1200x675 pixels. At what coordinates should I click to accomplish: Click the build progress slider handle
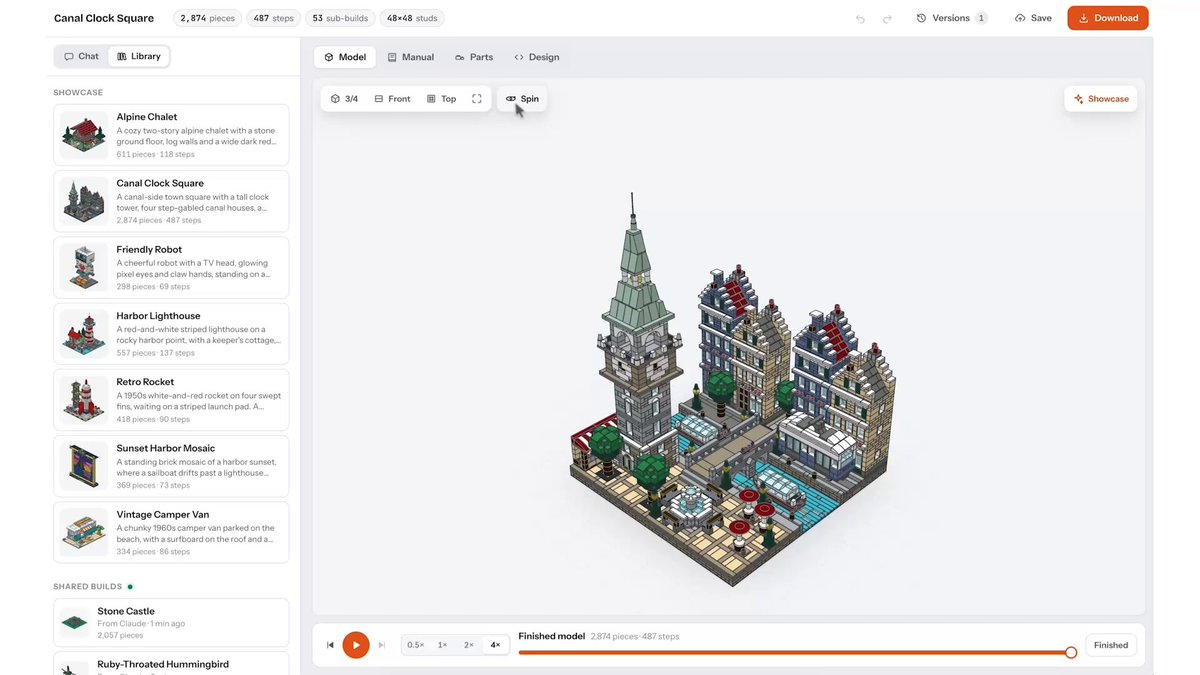[x=1071, y=652]
